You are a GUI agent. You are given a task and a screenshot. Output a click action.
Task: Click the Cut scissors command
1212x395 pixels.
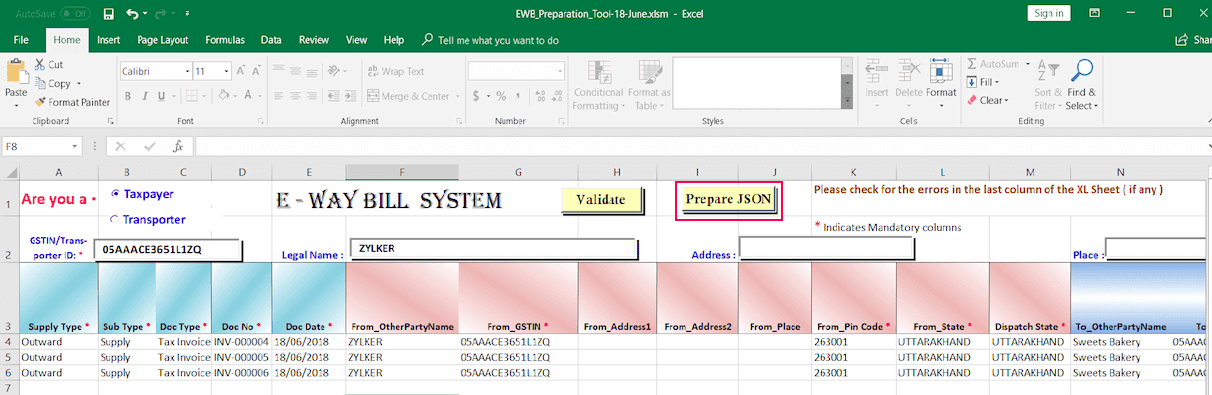[x=48, y=64]
